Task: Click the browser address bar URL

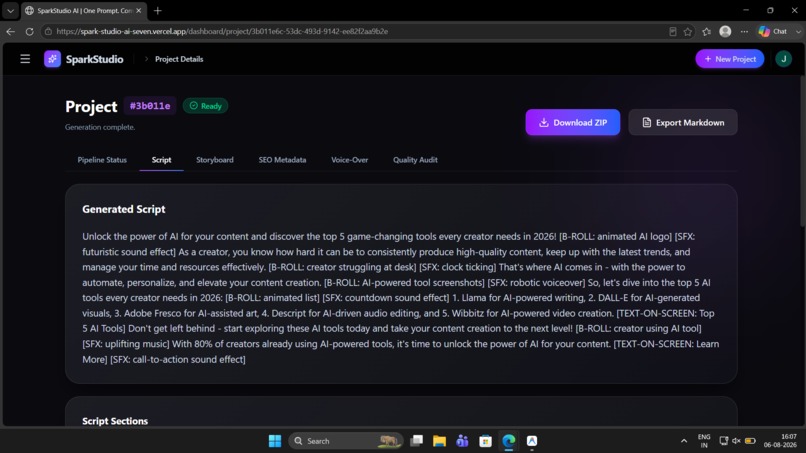Action: pos(222,31)
